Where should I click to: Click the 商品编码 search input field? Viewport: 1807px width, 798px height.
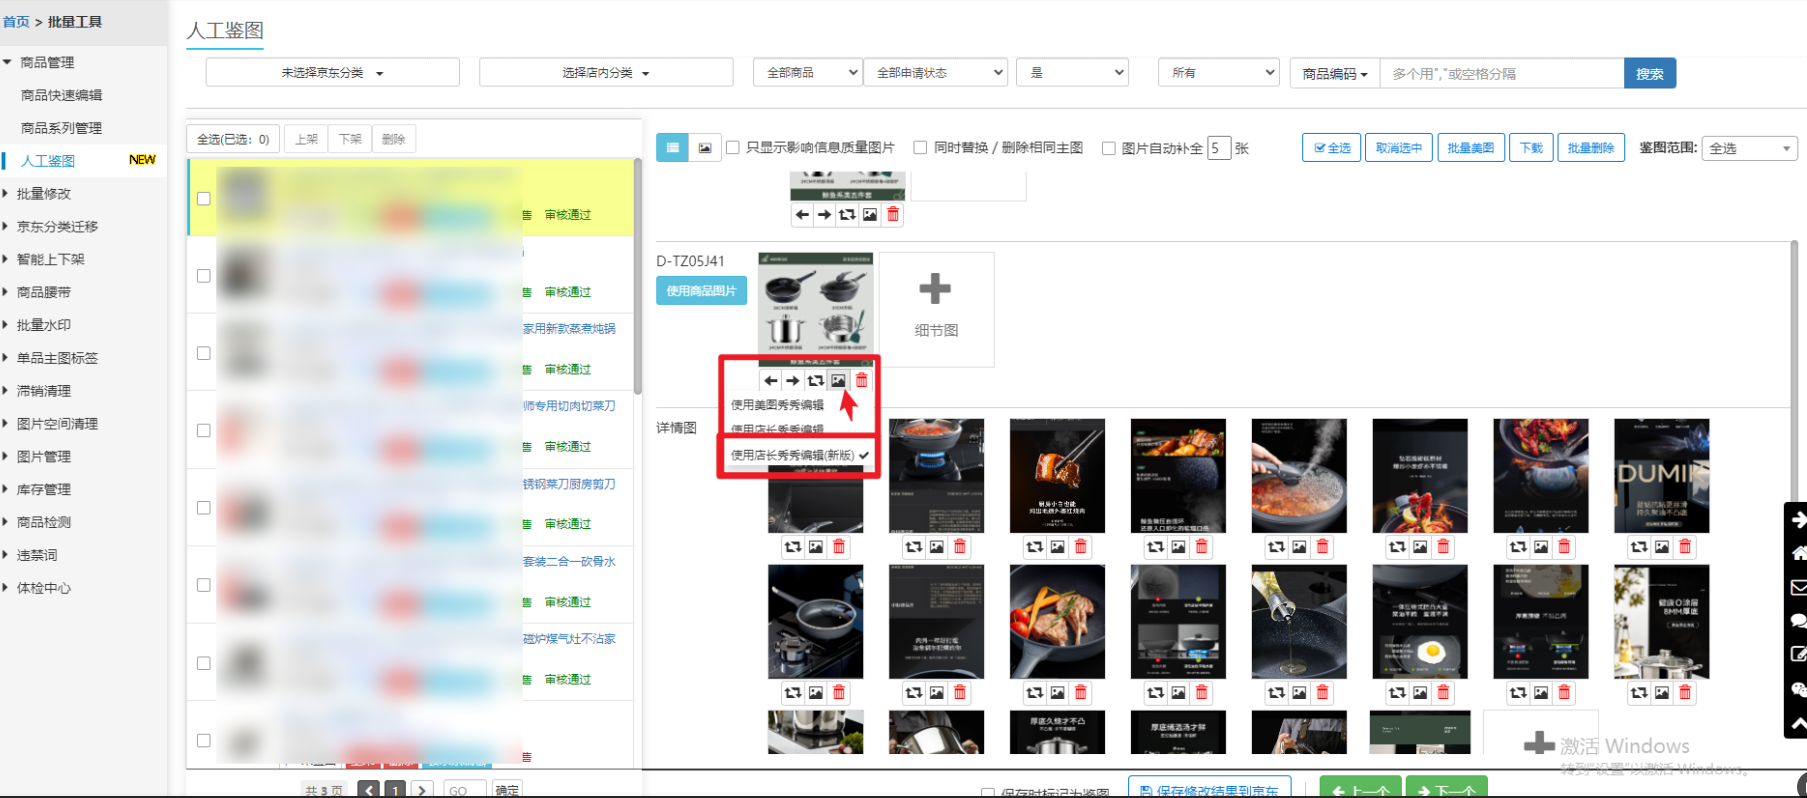pyautogui.click(x=1500, y=73)
